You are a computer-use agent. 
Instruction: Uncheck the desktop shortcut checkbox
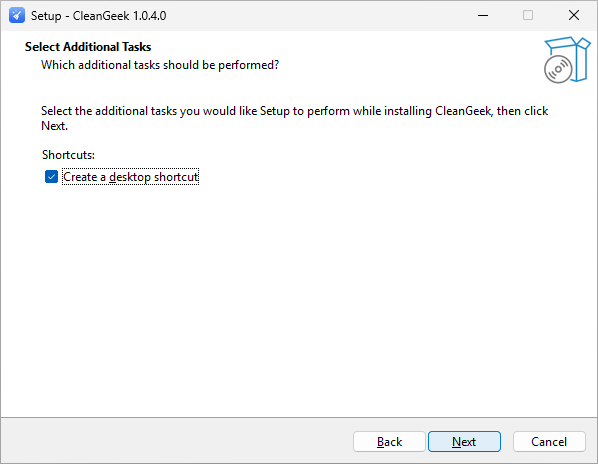click(x=51, y=177)
